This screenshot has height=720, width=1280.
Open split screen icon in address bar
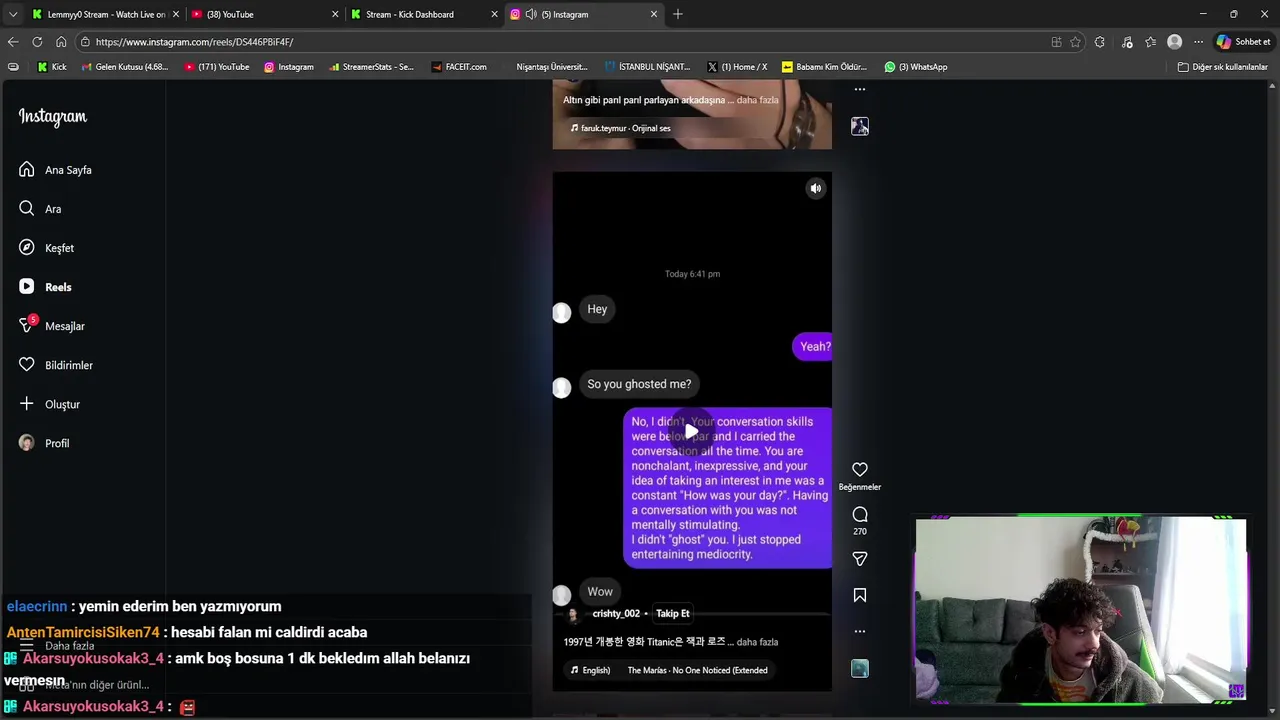(x=1056, y=42)
